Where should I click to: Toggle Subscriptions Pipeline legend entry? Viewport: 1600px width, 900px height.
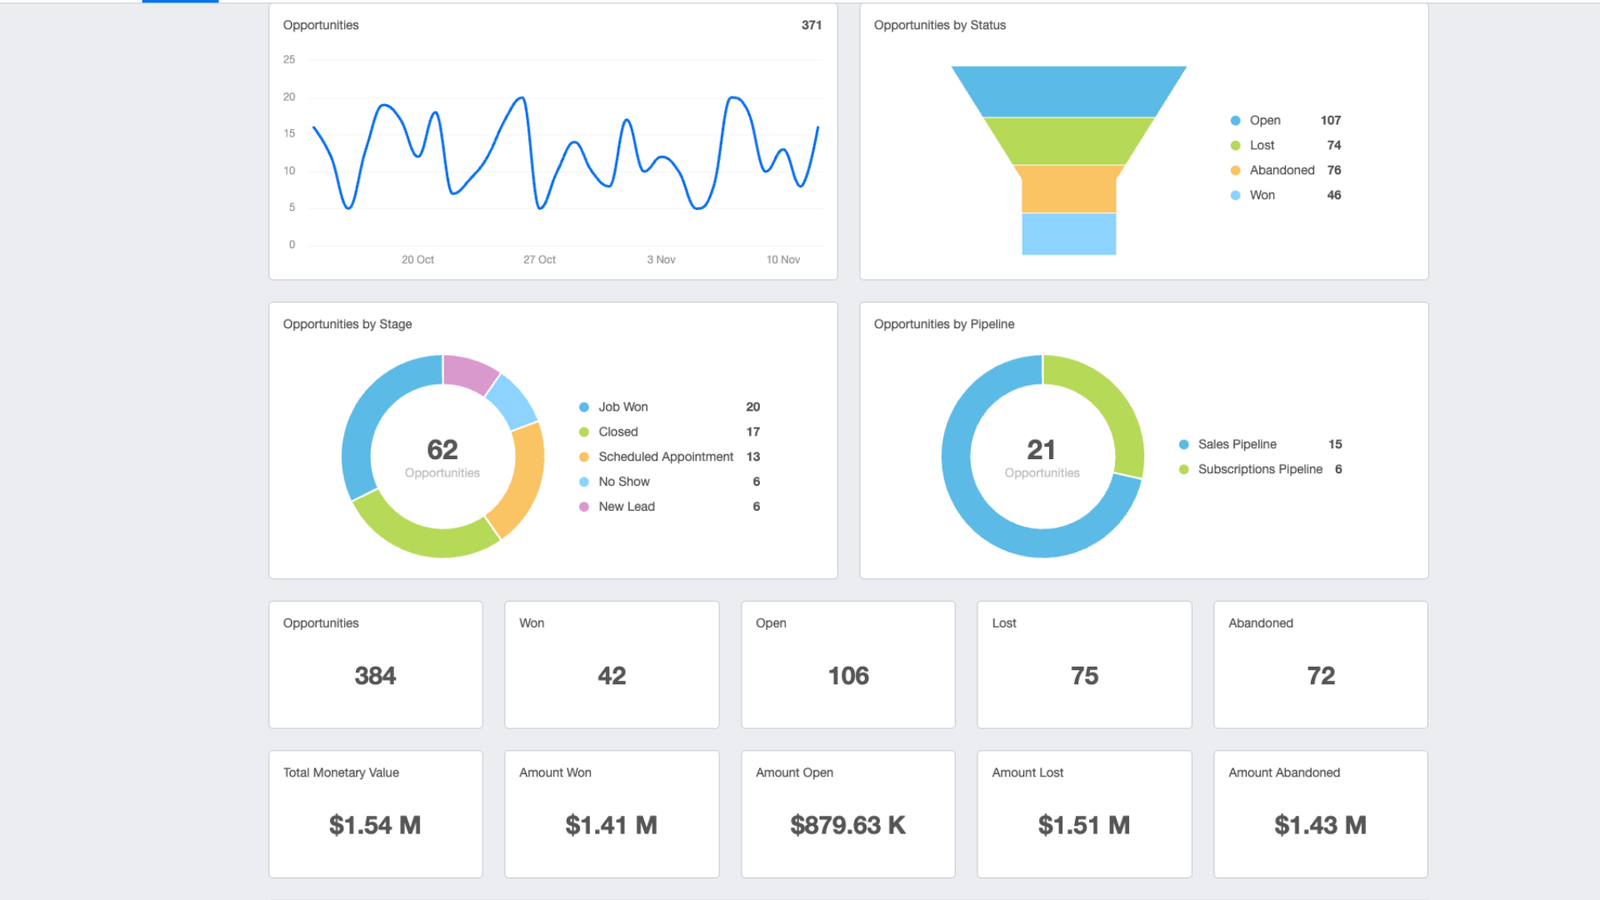(1259, 469)
